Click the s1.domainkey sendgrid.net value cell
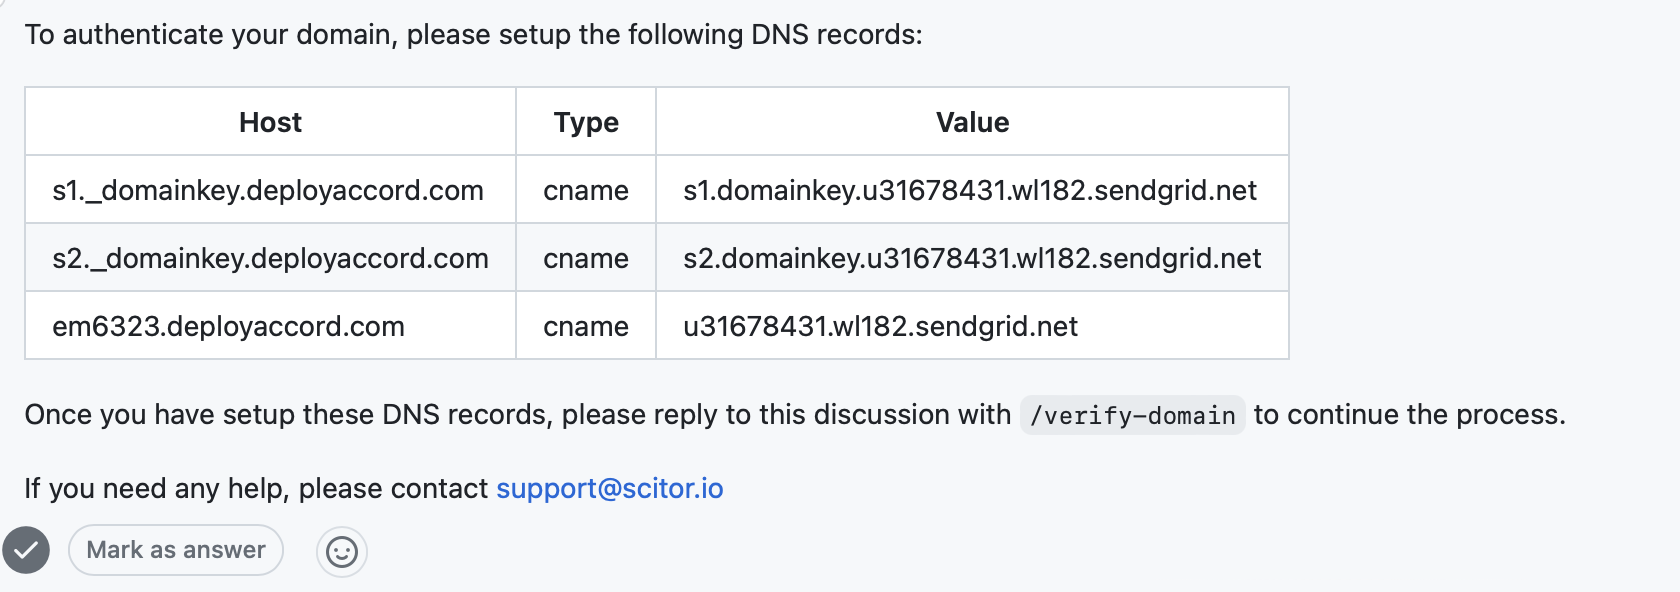 click(x=970, y=190)
